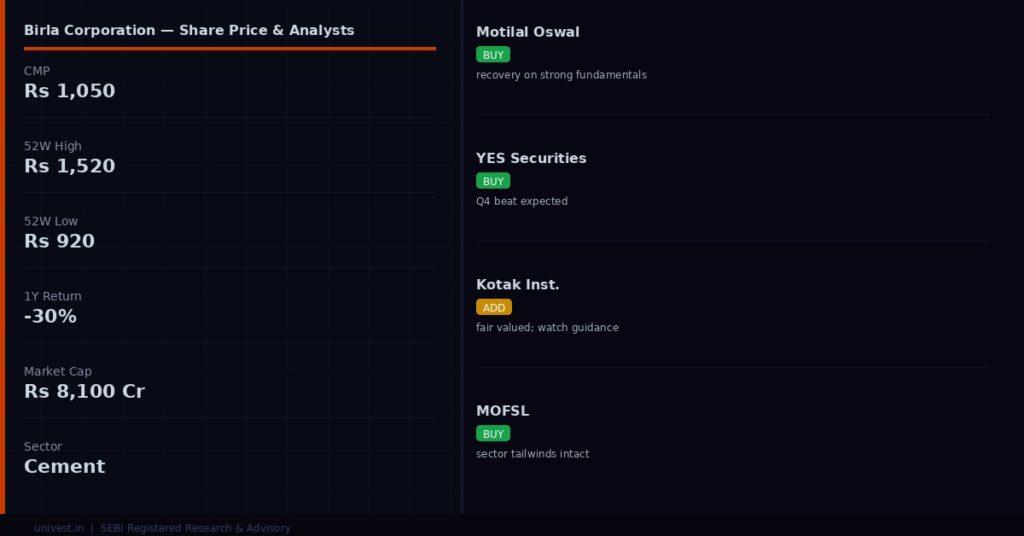
Task: Select the CMP label
Action: [37, 71]
